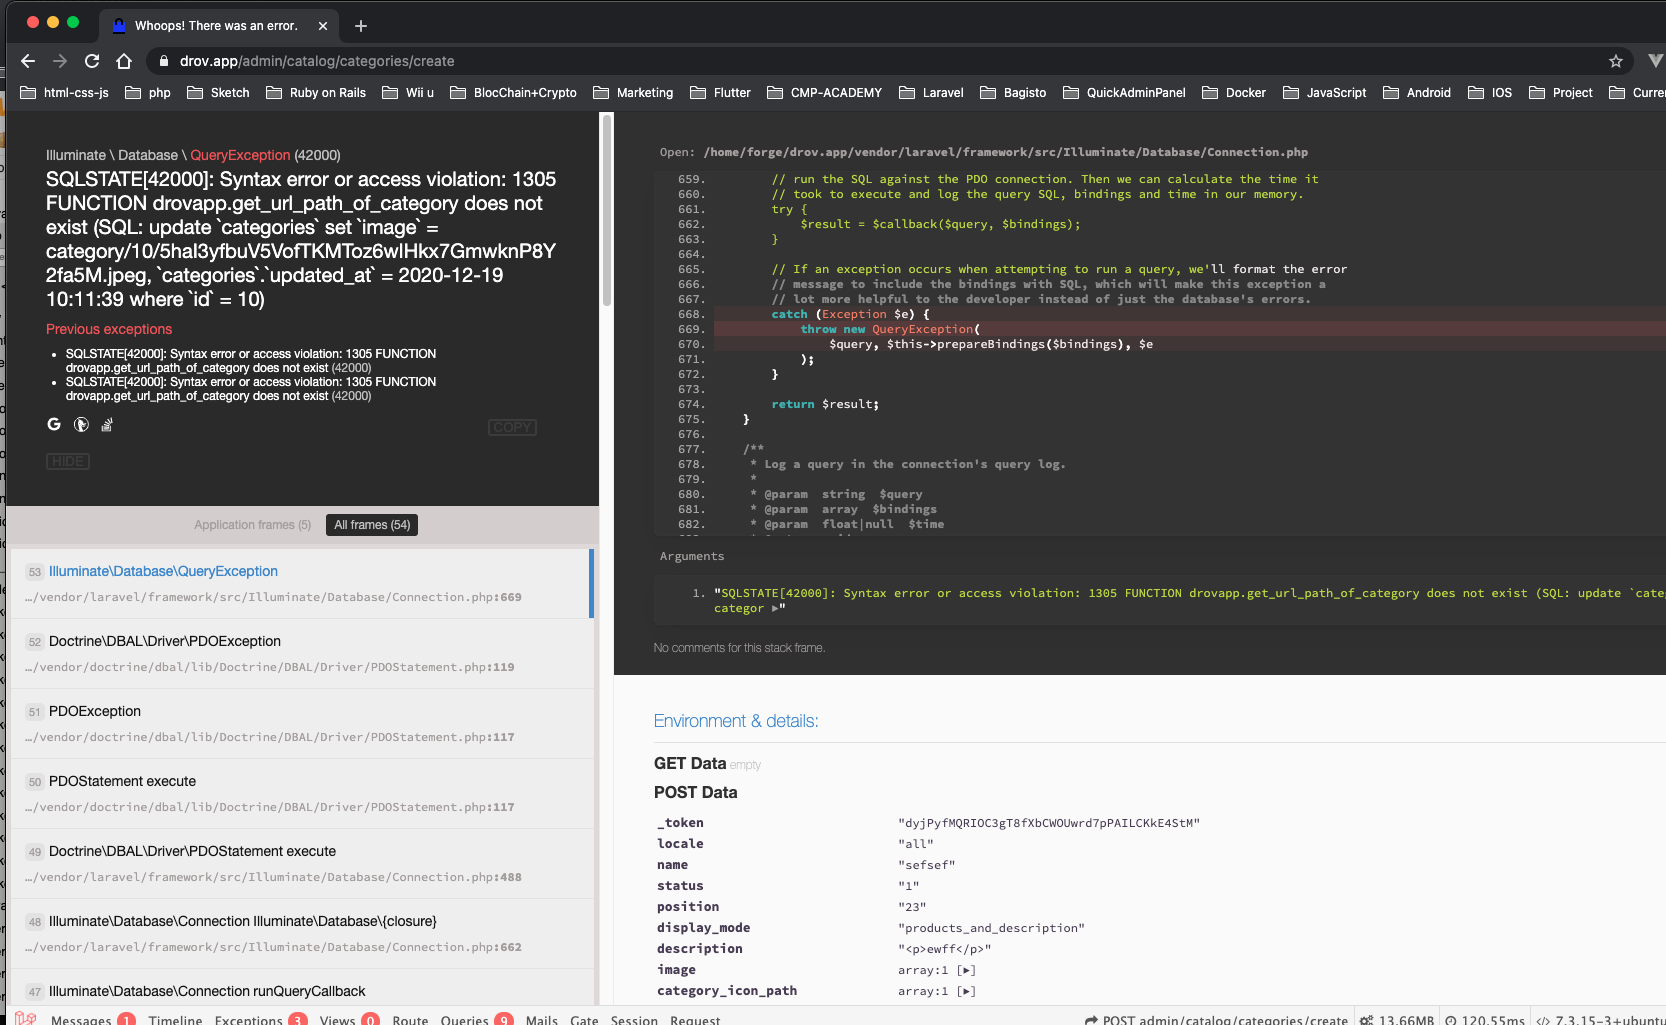Click the 120.55ms request duration indicator

[1485, 1020]
